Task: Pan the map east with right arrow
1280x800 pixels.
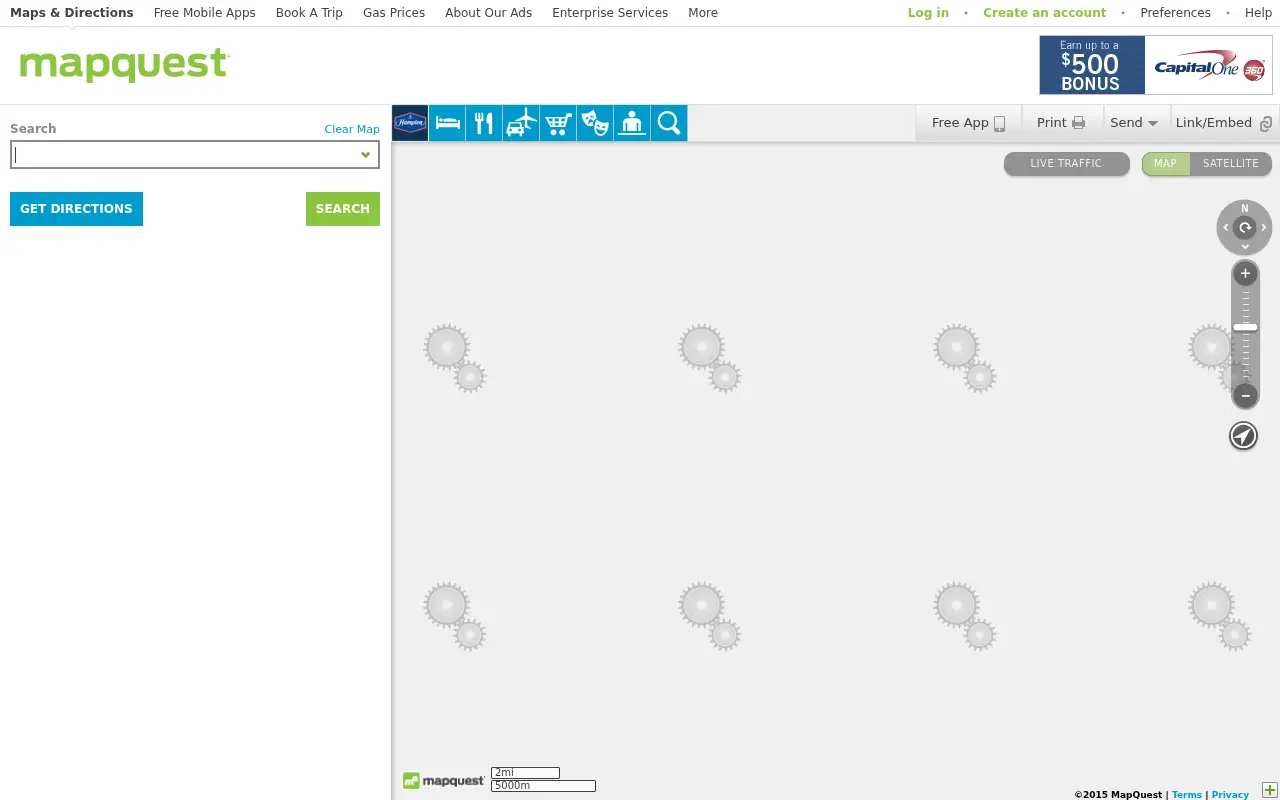Action: [1264, 228]
